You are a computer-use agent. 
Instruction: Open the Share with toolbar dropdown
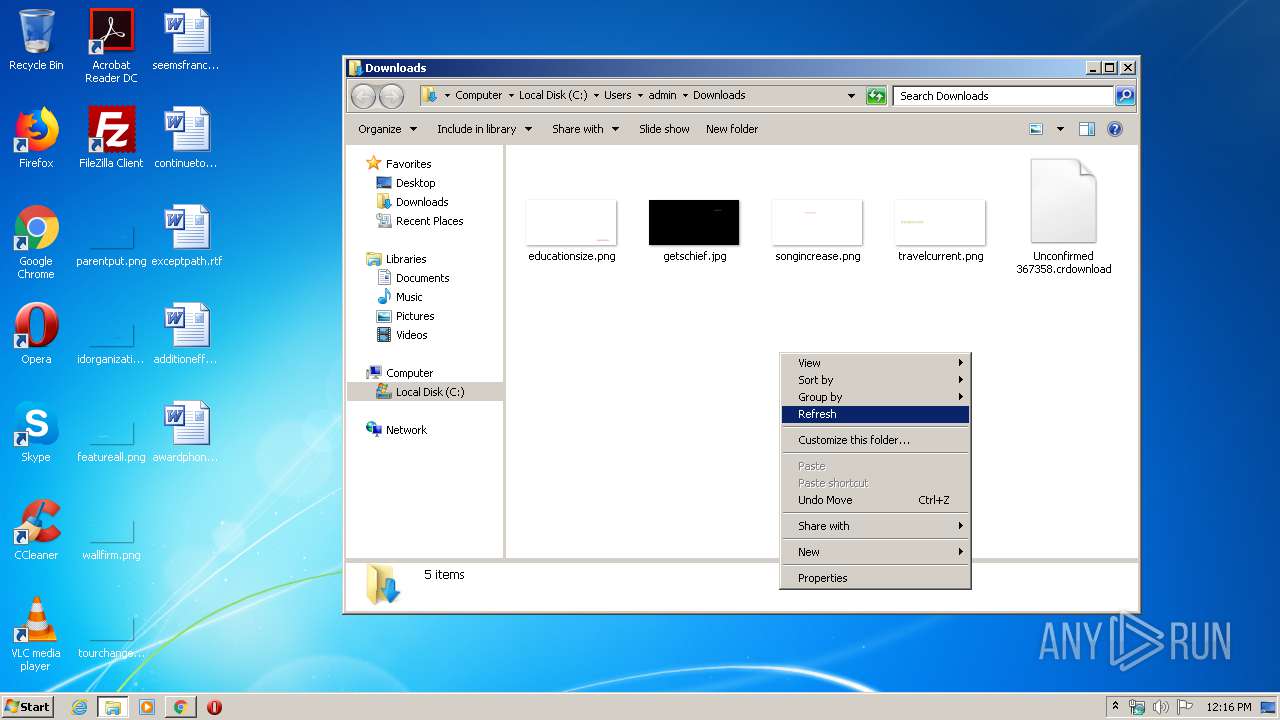[585, 129]
